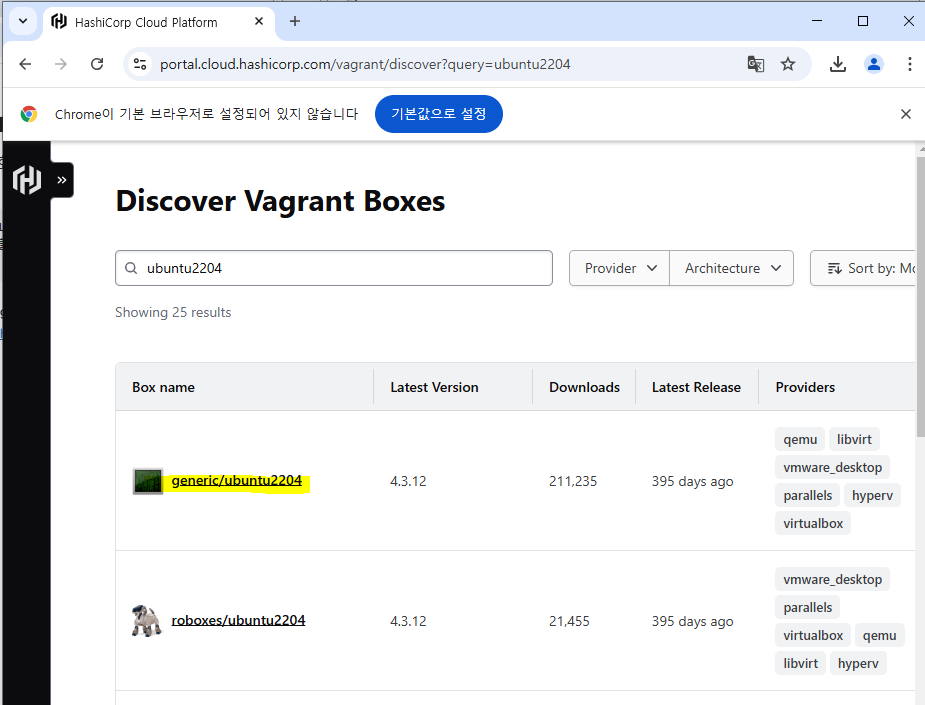This screenshot has width=925, height=705.
Task: Click the 21,455 downloads value
Action: coord(569,621)
